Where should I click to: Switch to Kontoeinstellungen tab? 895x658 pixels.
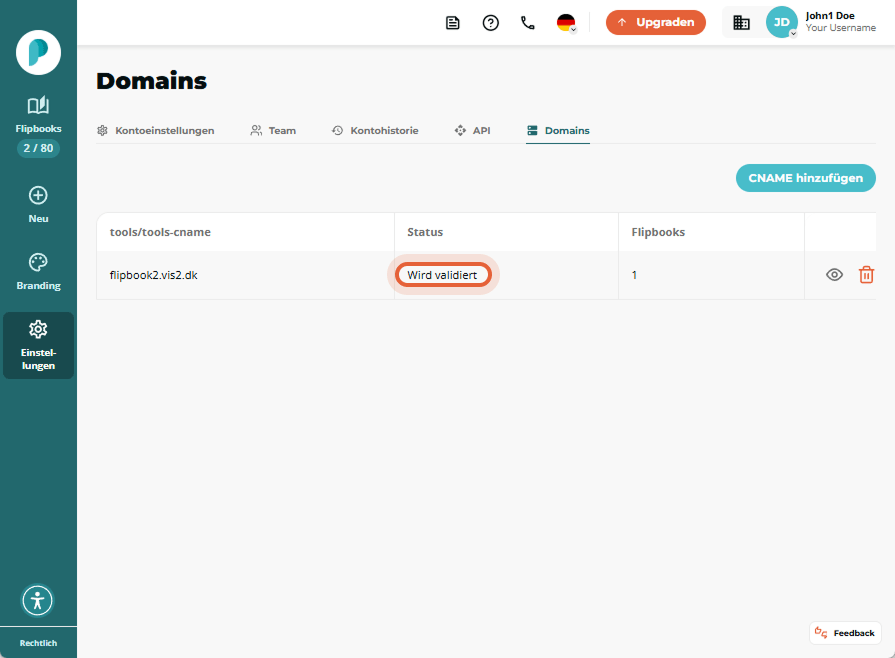pos(155,131)
